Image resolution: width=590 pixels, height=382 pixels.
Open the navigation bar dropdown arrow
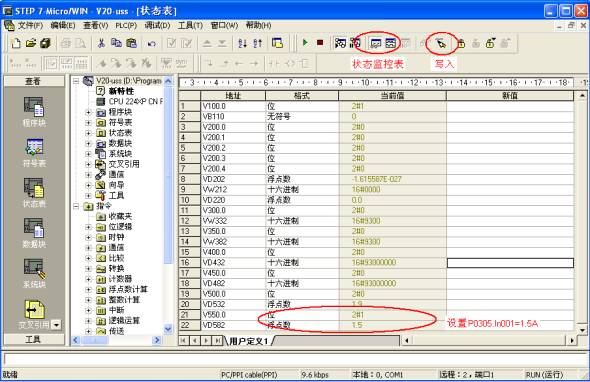coord(56,324)
